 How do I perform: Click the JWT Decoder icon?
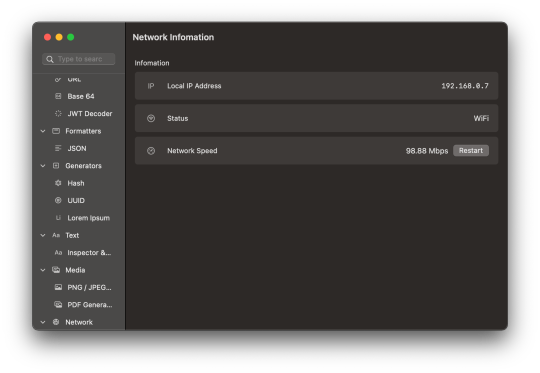click(58, 113)
